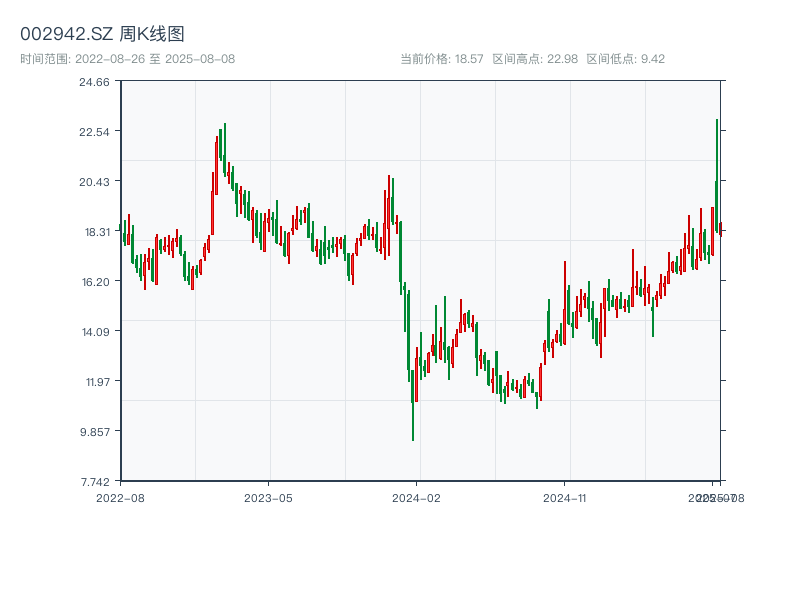800x600 pixels.
Task: Click the 20.43 y-axis label
Action: click(x=94, y=181)
